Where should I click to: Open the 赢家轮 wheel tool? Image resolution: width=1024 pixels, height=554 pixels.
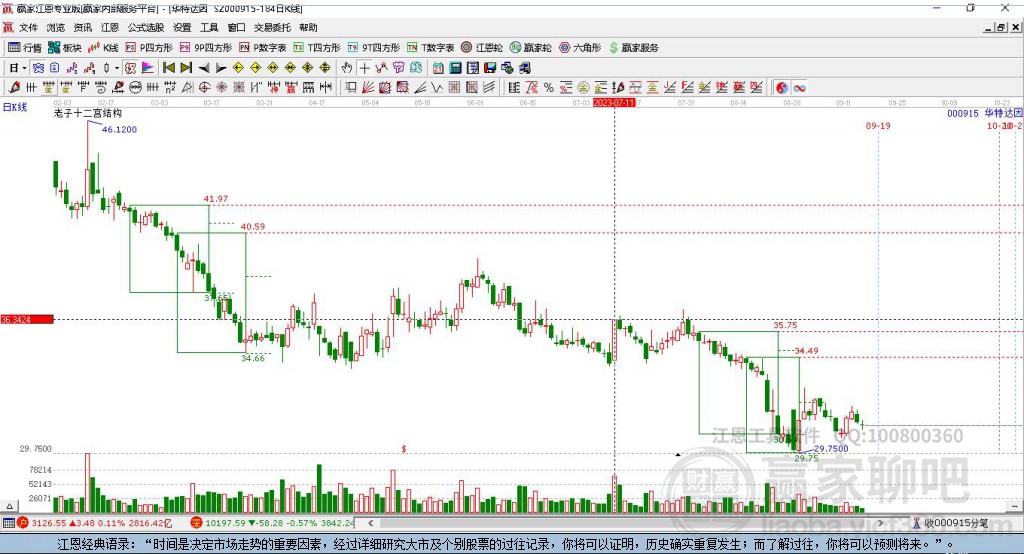(x=530, y=48)
